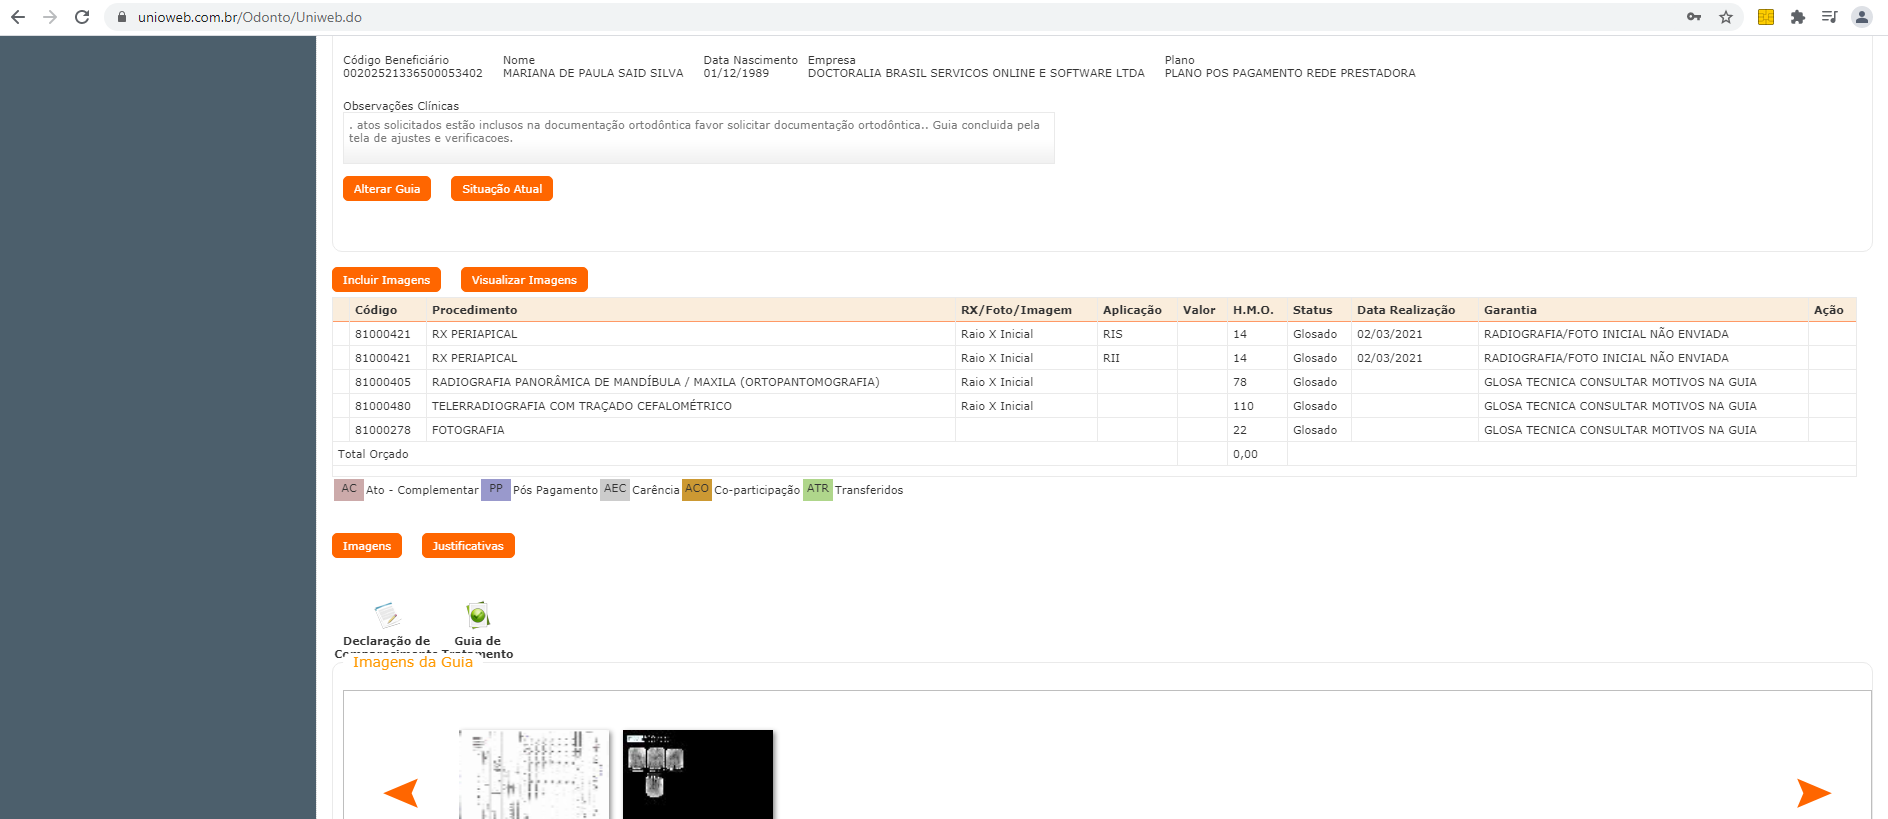
Task: Click the Visualizar Imagens button
Action: 524,280
